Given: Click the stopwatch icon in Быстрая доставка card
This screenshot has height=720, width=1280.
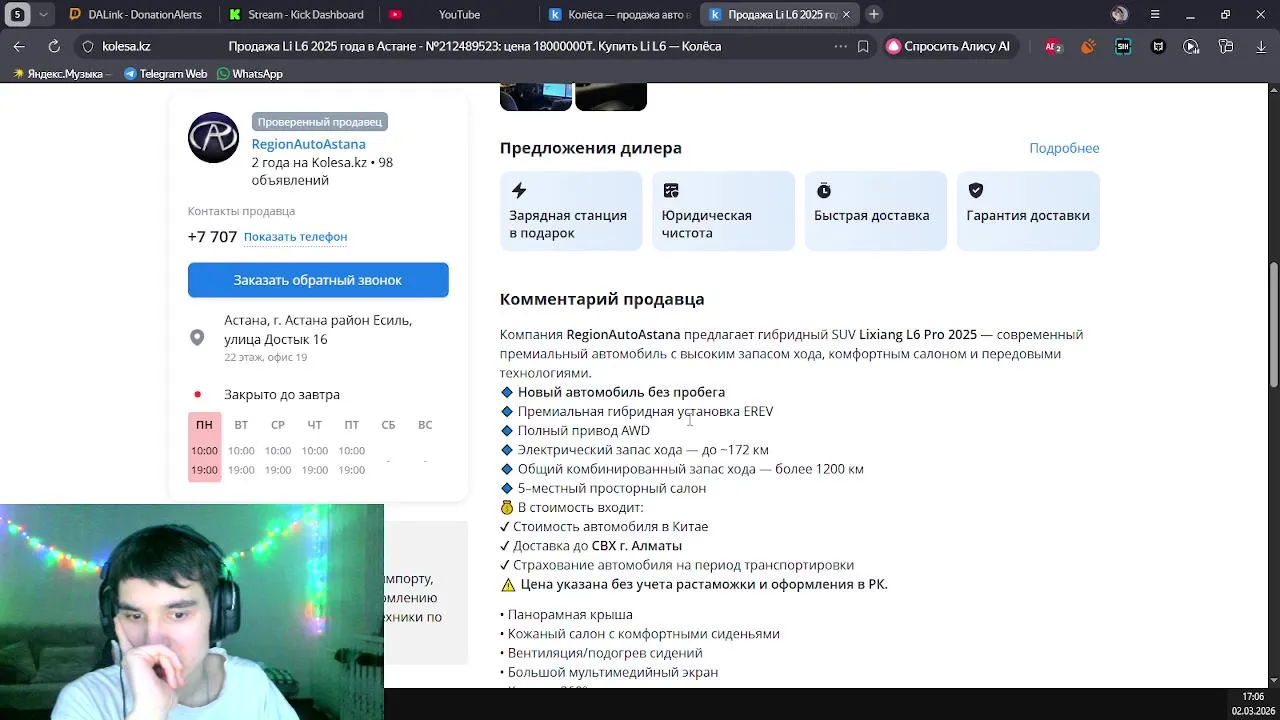Looking at the screenshot, I should (x=824, y=190).
